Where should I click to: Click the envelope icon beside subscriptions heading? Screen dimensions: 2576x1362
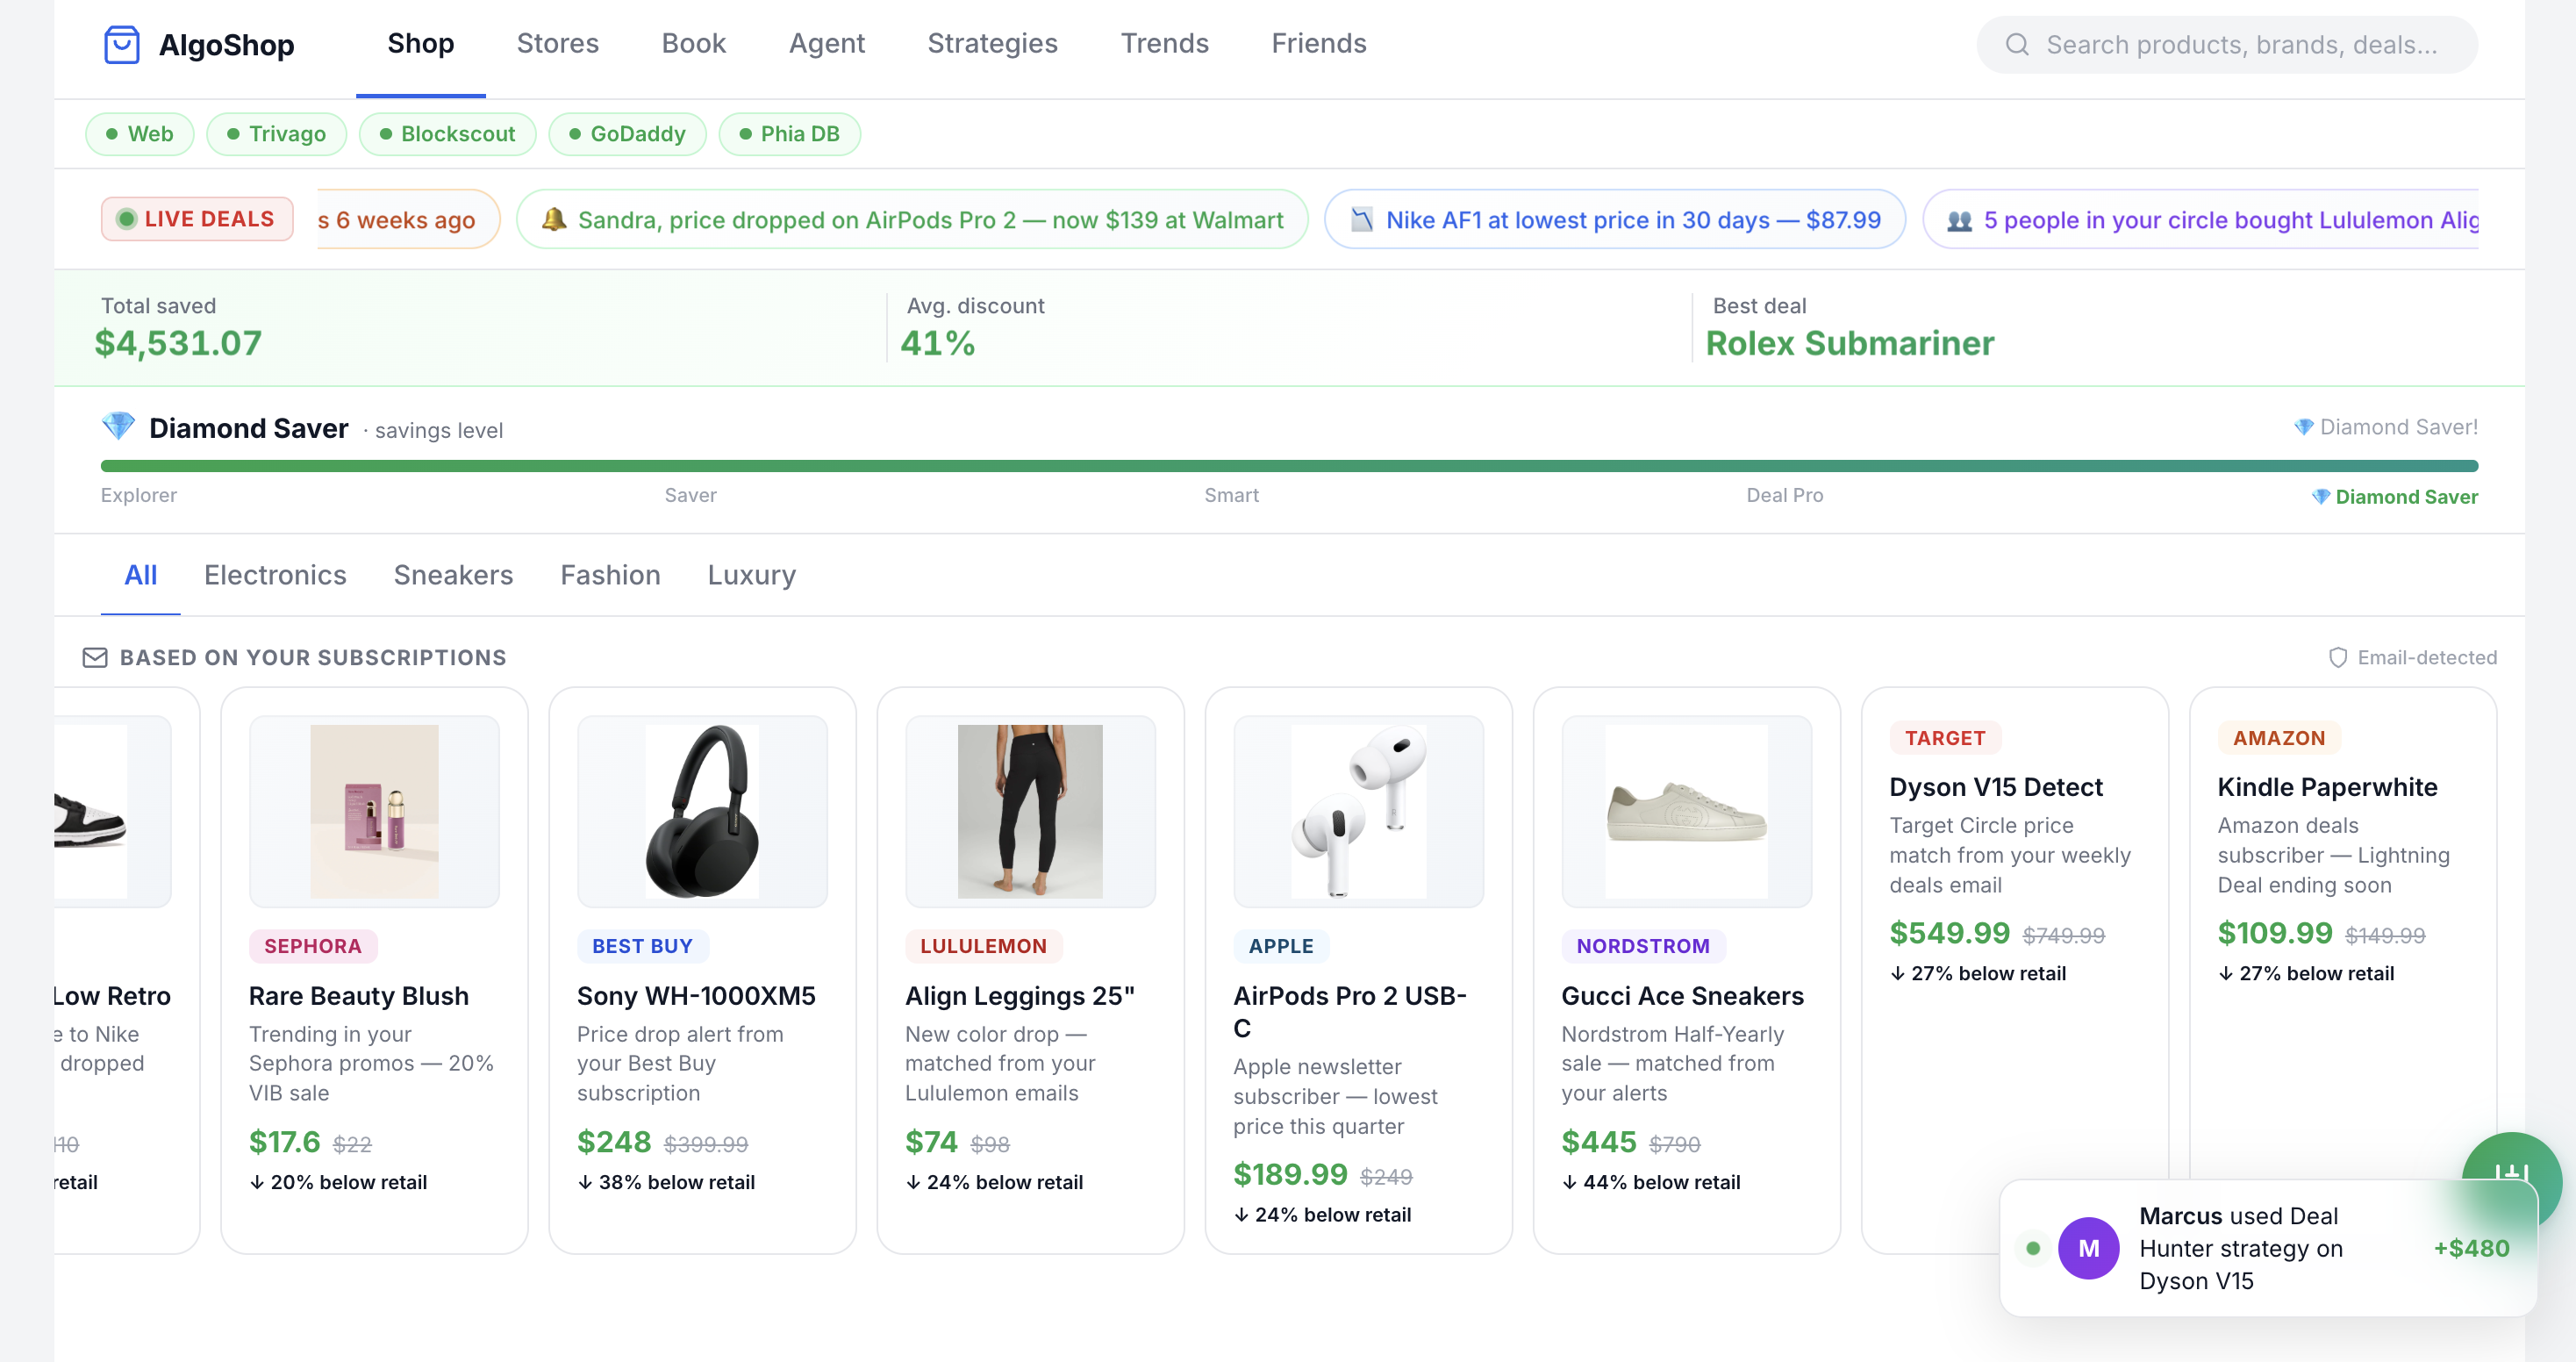(95, 657)
